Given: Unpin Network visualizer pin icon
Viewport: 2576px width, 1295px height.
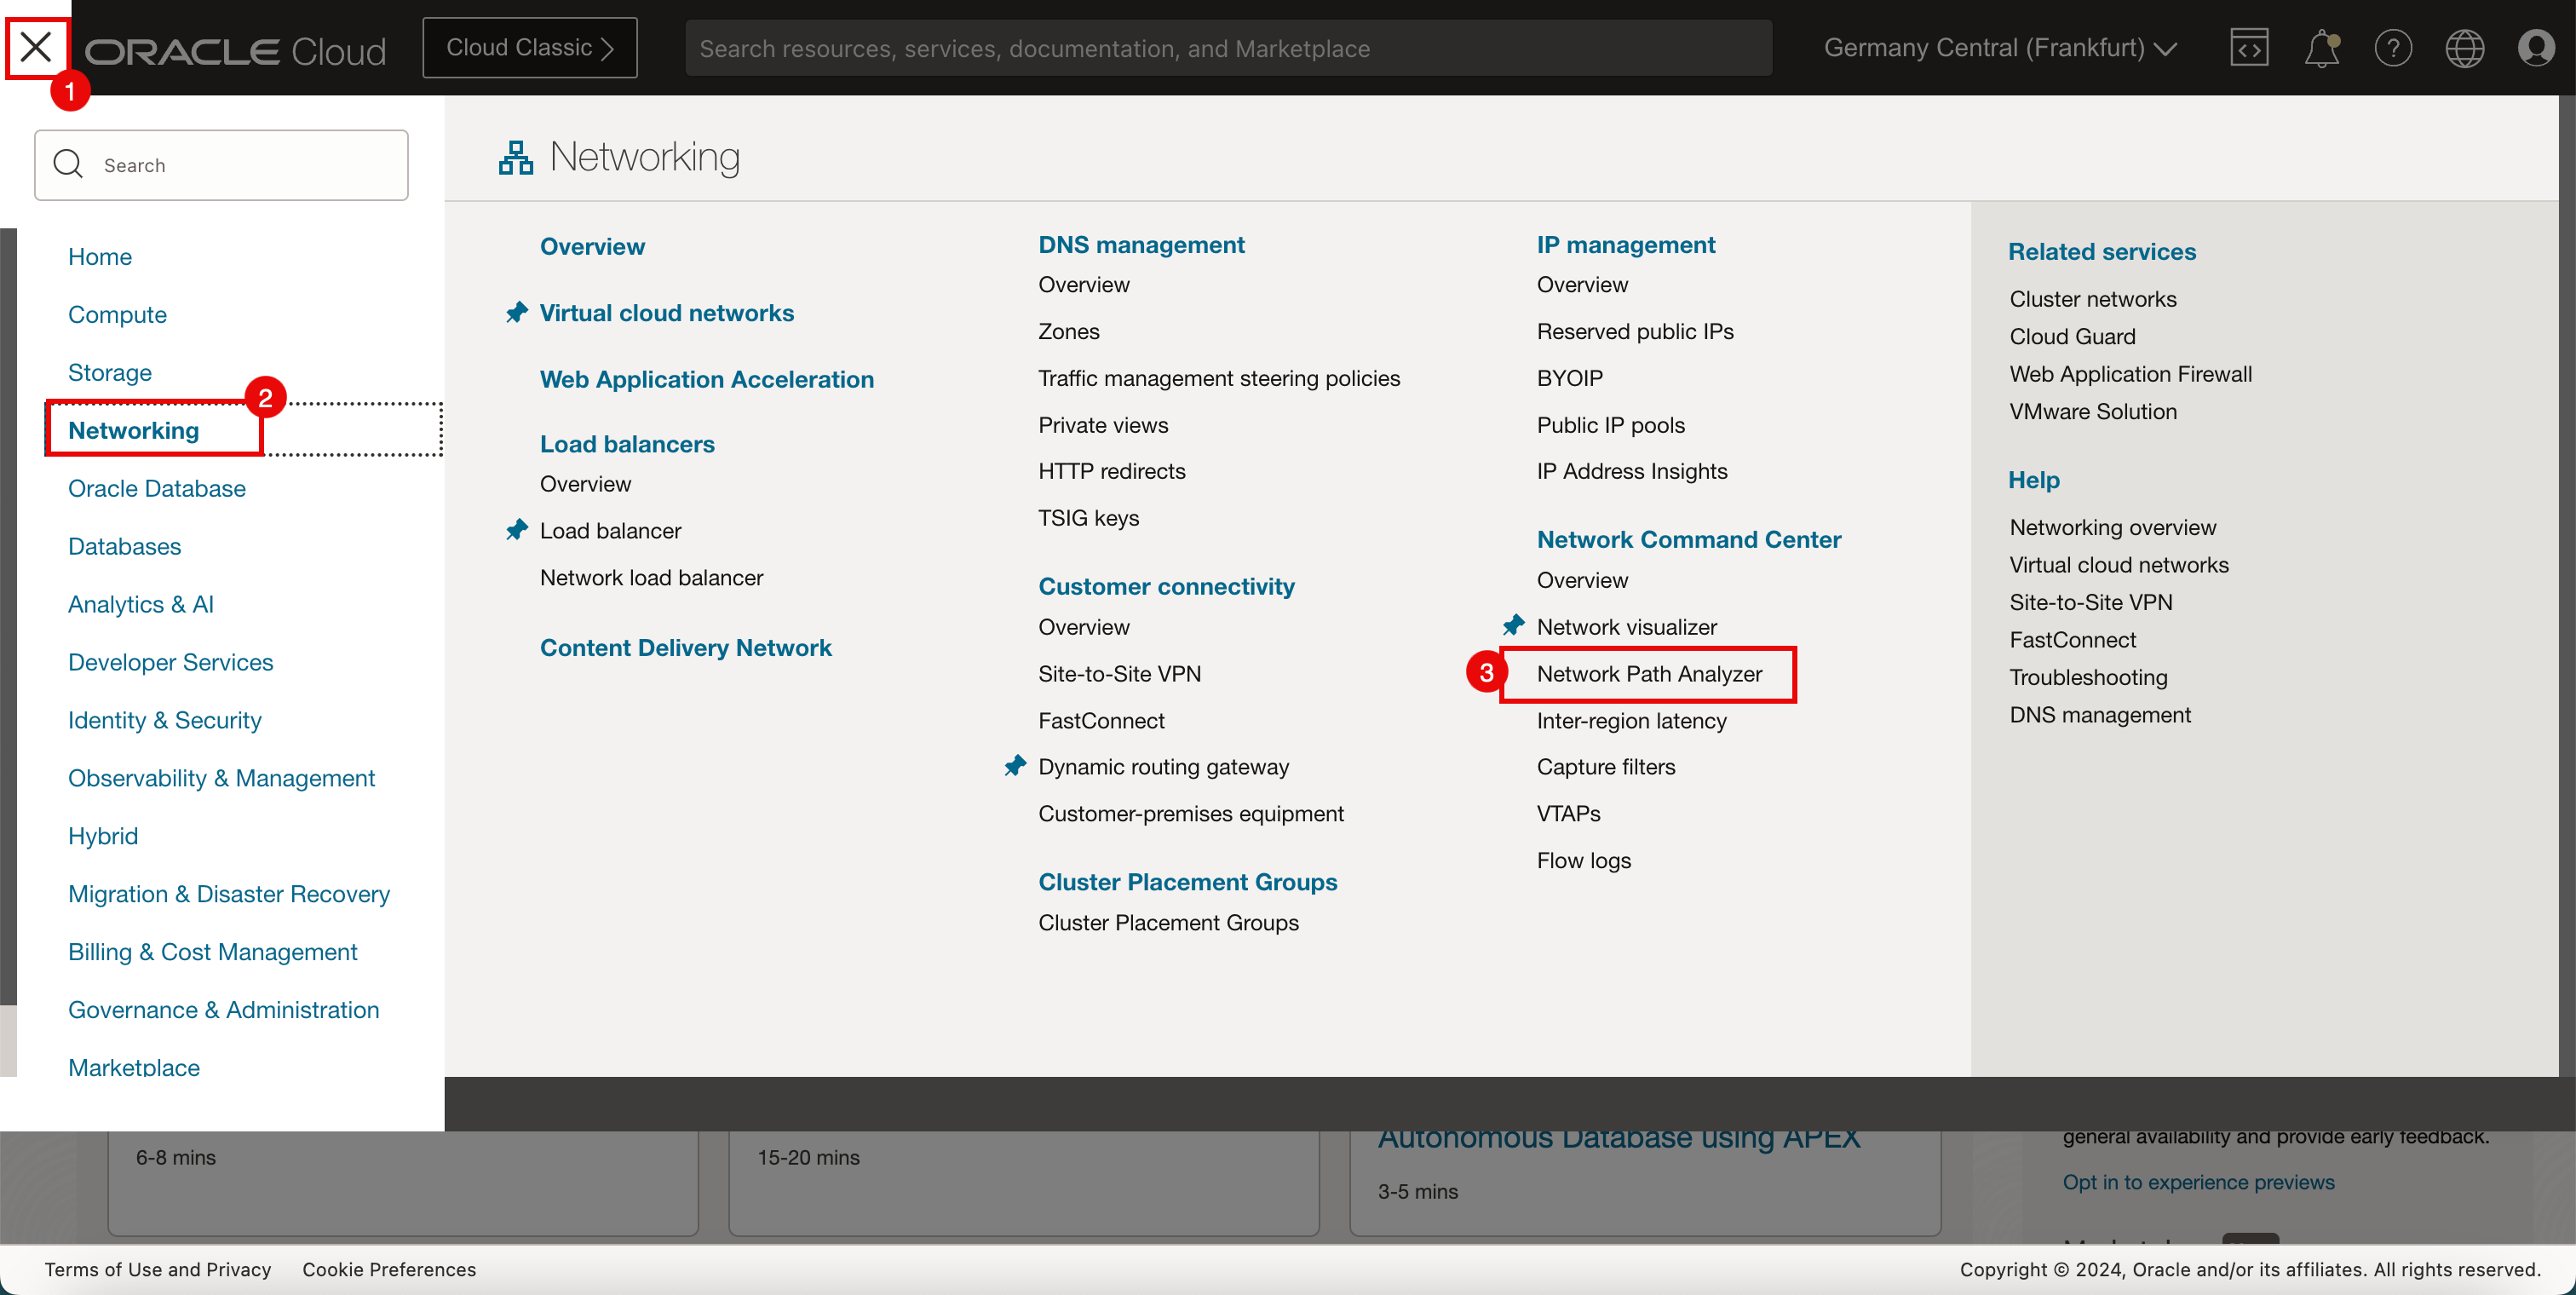Looking at the screenshot, I should click(x=1513, y=626).
